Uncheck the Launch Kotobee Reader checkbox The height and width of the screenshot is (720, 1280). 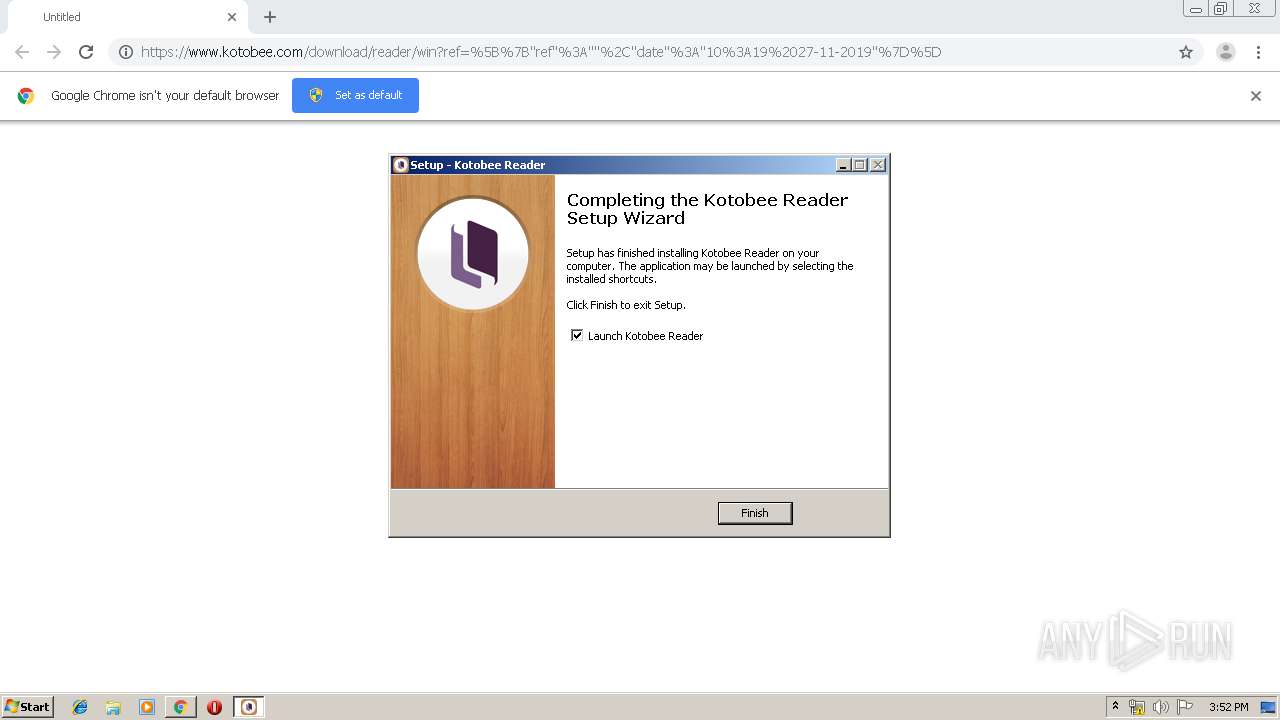point(577,336)
